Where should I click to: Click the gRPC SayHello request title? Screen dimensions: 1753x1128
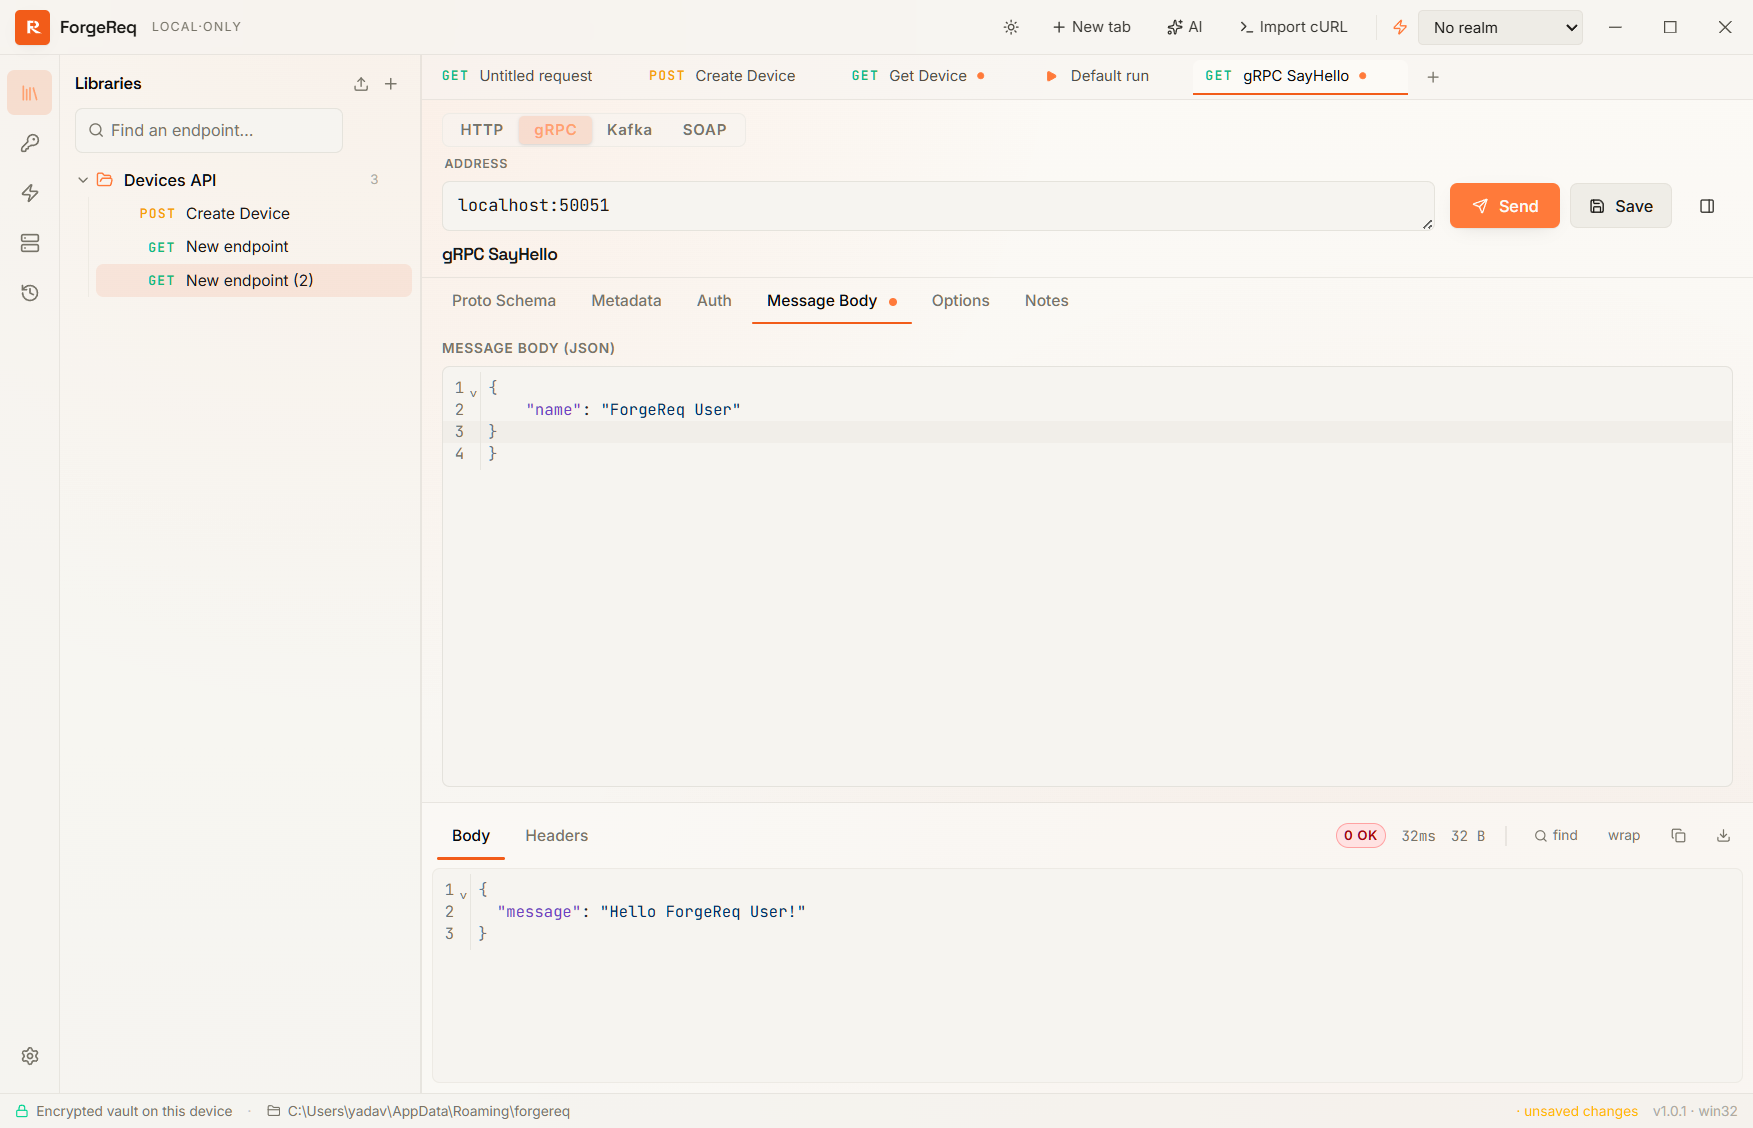pos(500,255)
